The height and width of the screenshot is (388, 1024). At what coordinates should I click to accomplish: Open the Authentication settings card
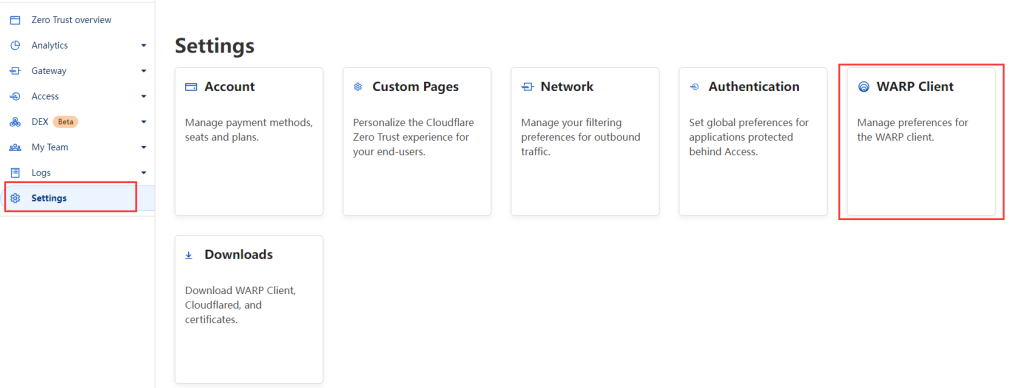[753, 141]
